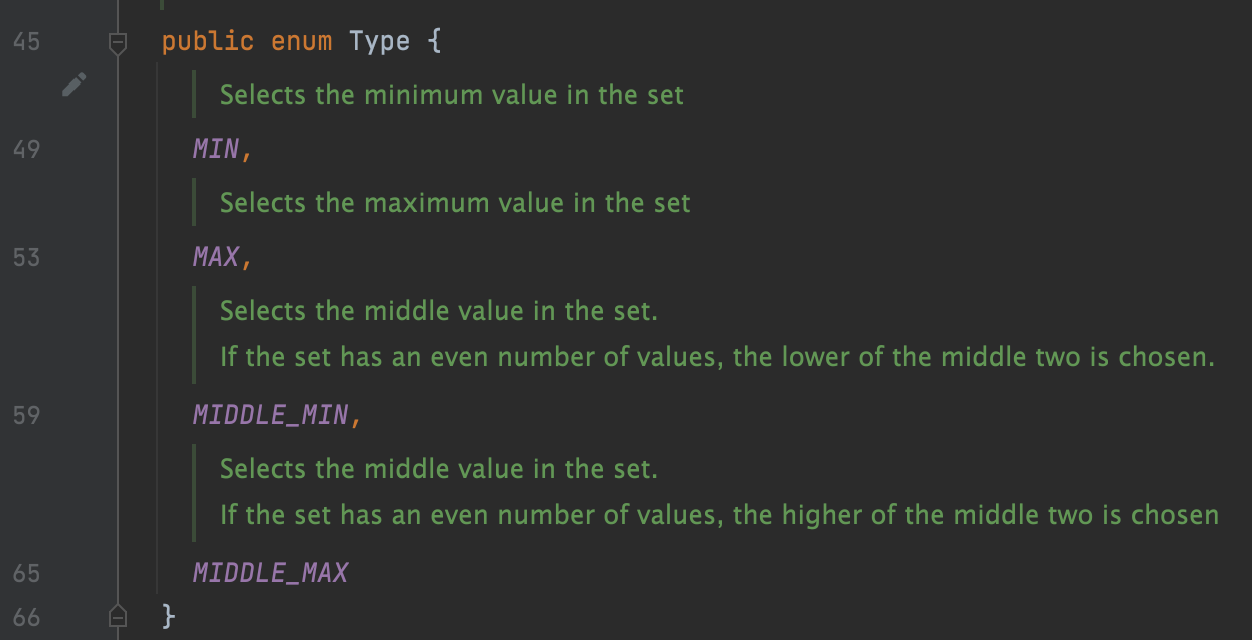Click the 'lower of the middle two' comment line
This screenshot has width=1252, height=640.
[717, 357]
